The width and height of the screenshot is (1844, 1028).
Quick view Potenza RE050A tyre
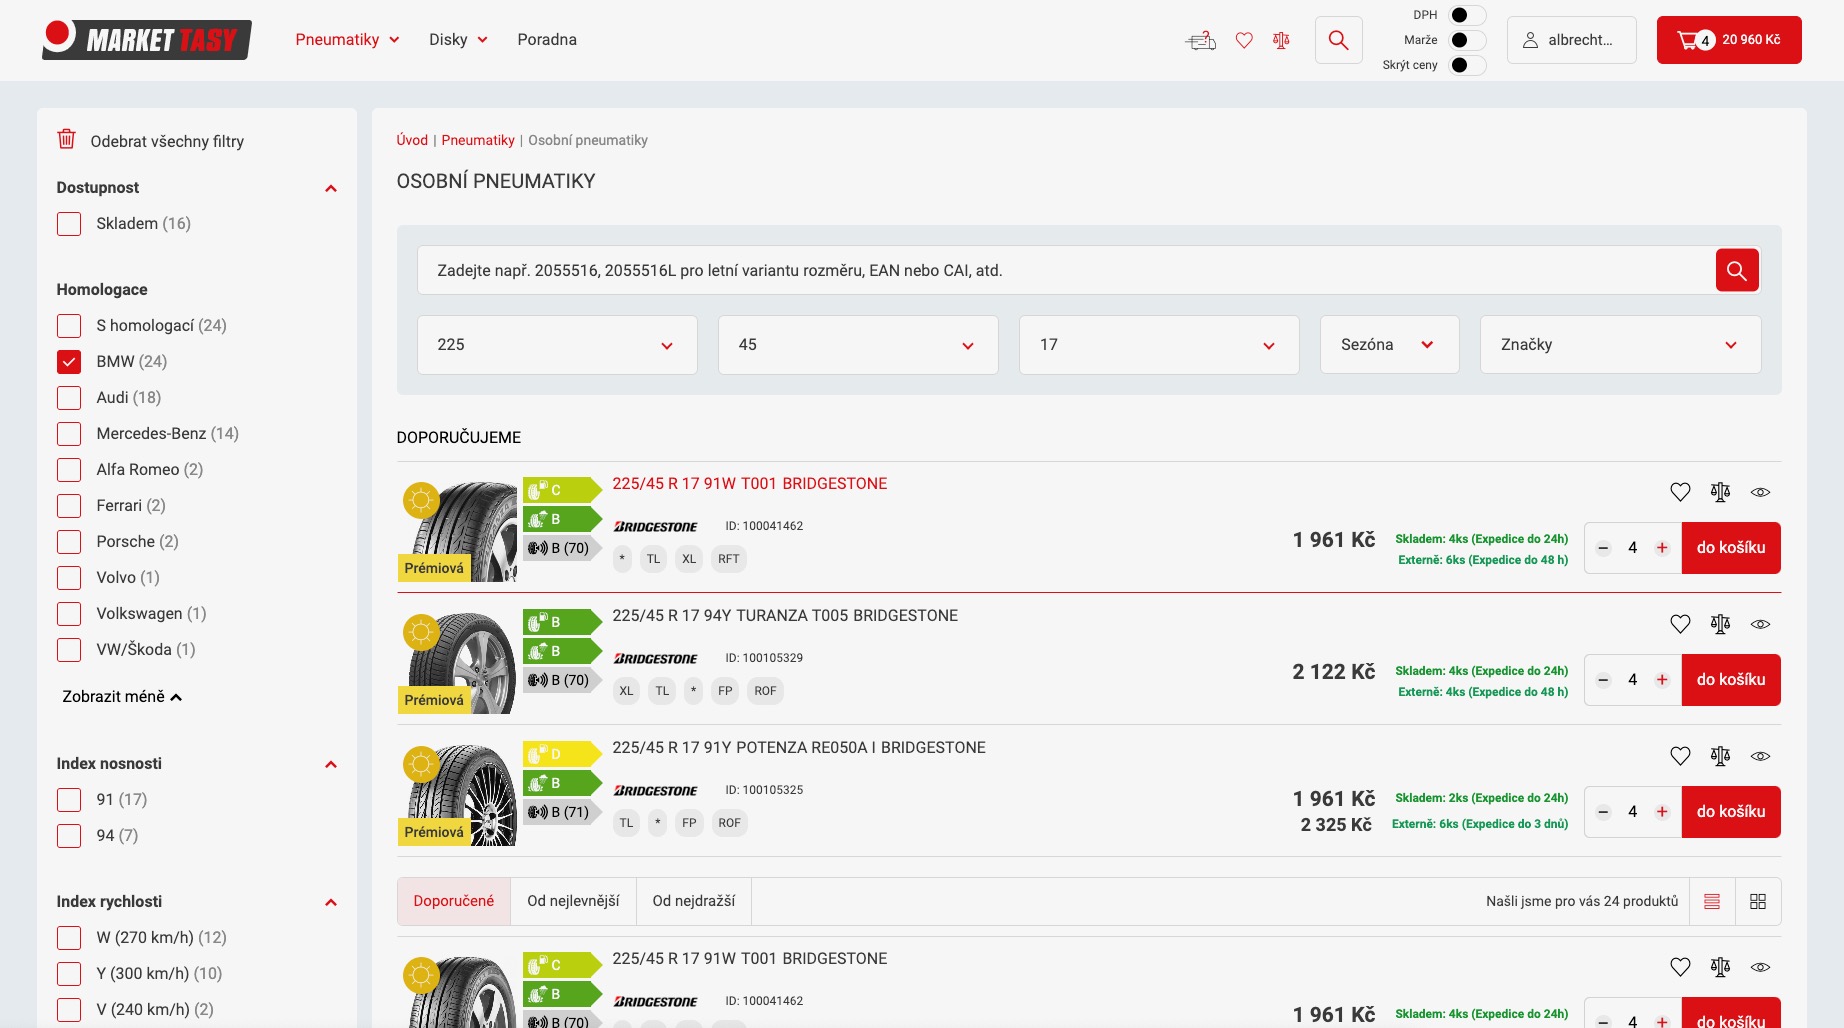pos(1760,756)
